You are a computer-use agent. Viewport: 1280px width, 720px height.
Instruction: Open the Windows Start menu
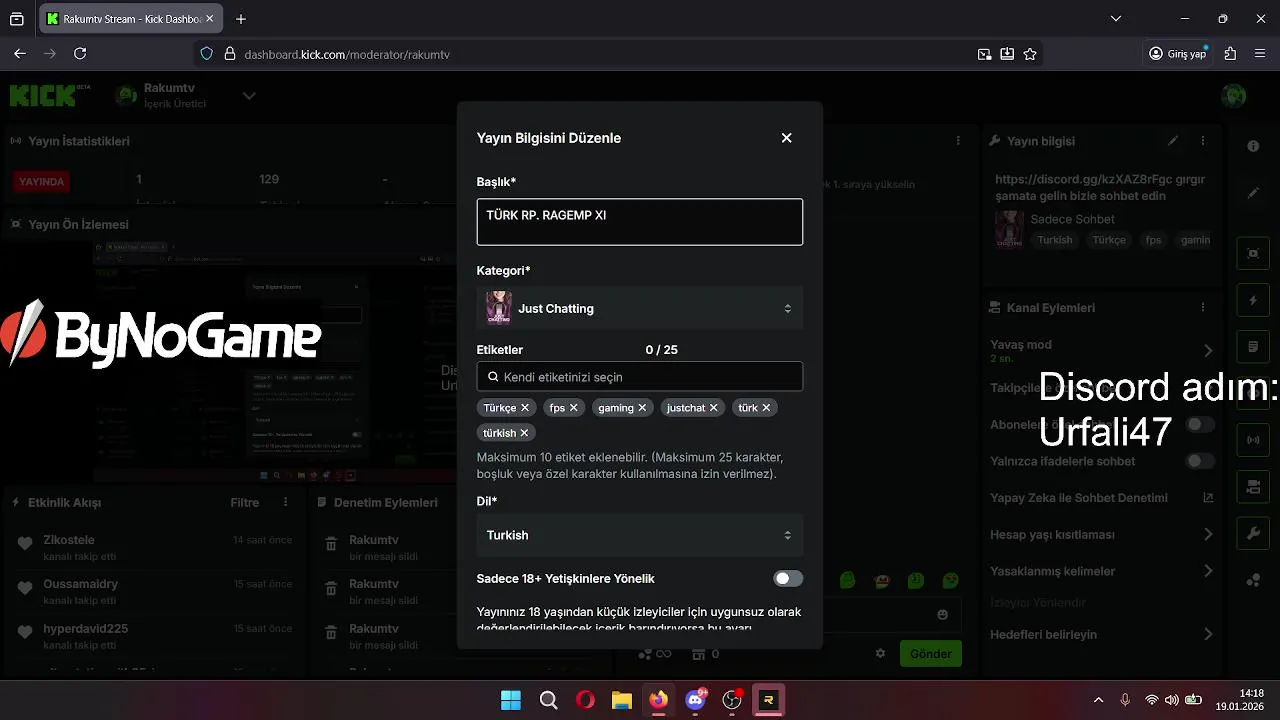pos(511,700)
